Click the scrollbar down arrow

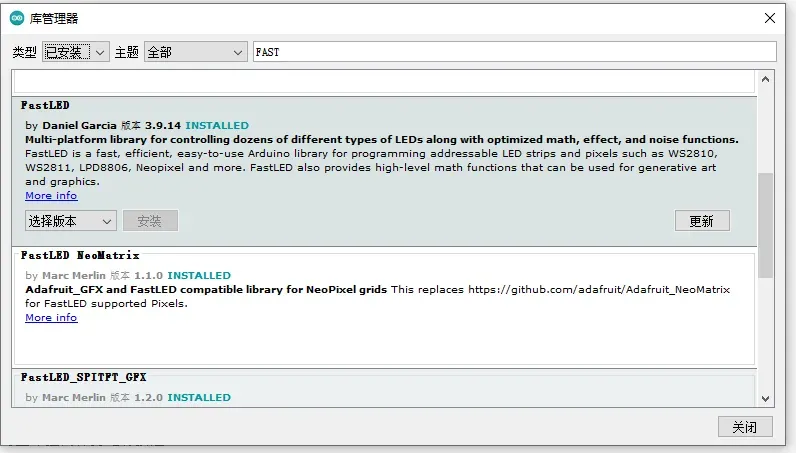766,397
